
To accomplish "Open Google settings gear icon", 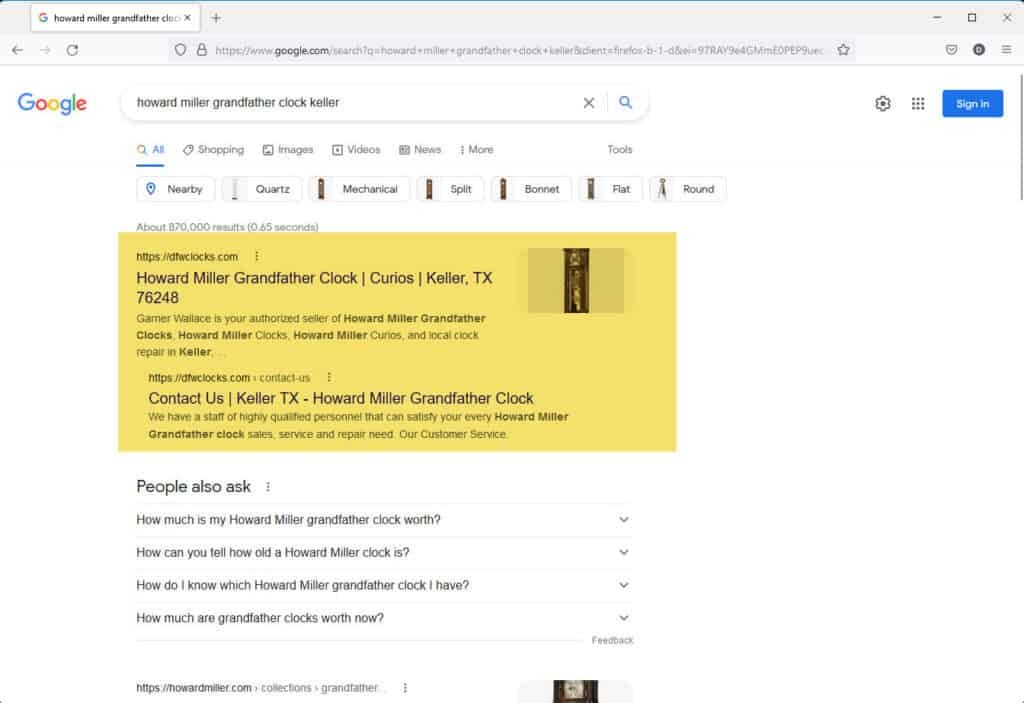I will point(883,103).
